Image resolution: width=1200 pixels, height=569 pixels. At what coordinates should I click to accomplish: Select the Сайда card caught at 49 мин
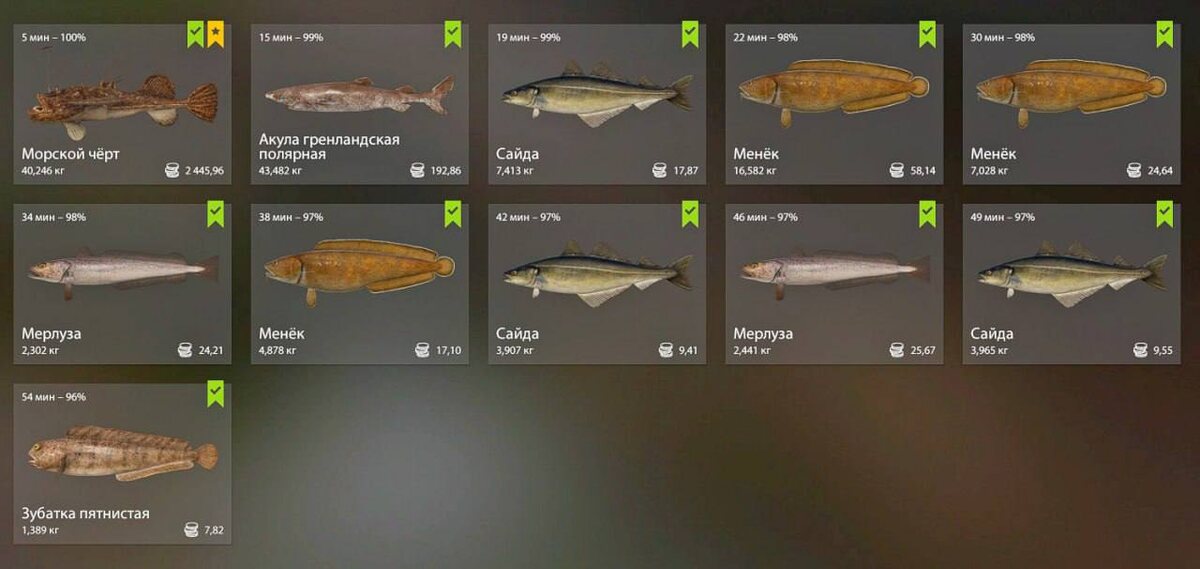pos(1071,283)
